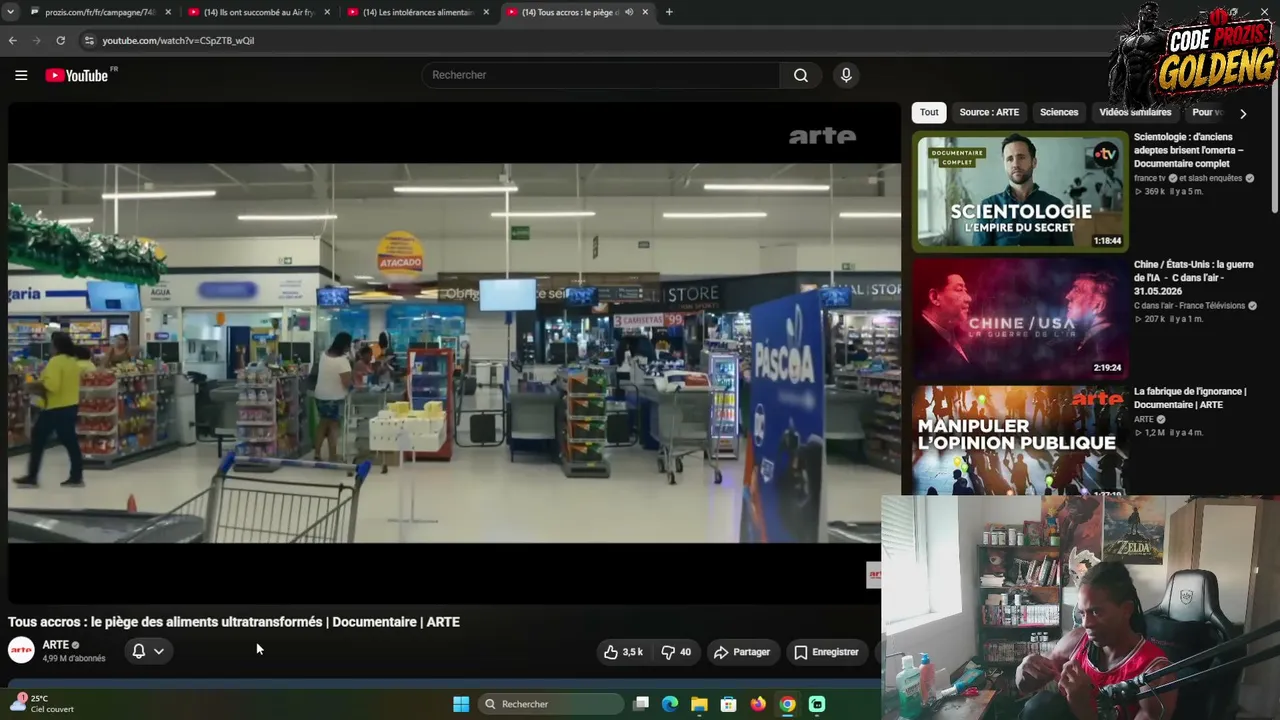This screenshot has width=1280, height=720.
Task: Reload the page with the refresh icon
Action: coord(60,41)
